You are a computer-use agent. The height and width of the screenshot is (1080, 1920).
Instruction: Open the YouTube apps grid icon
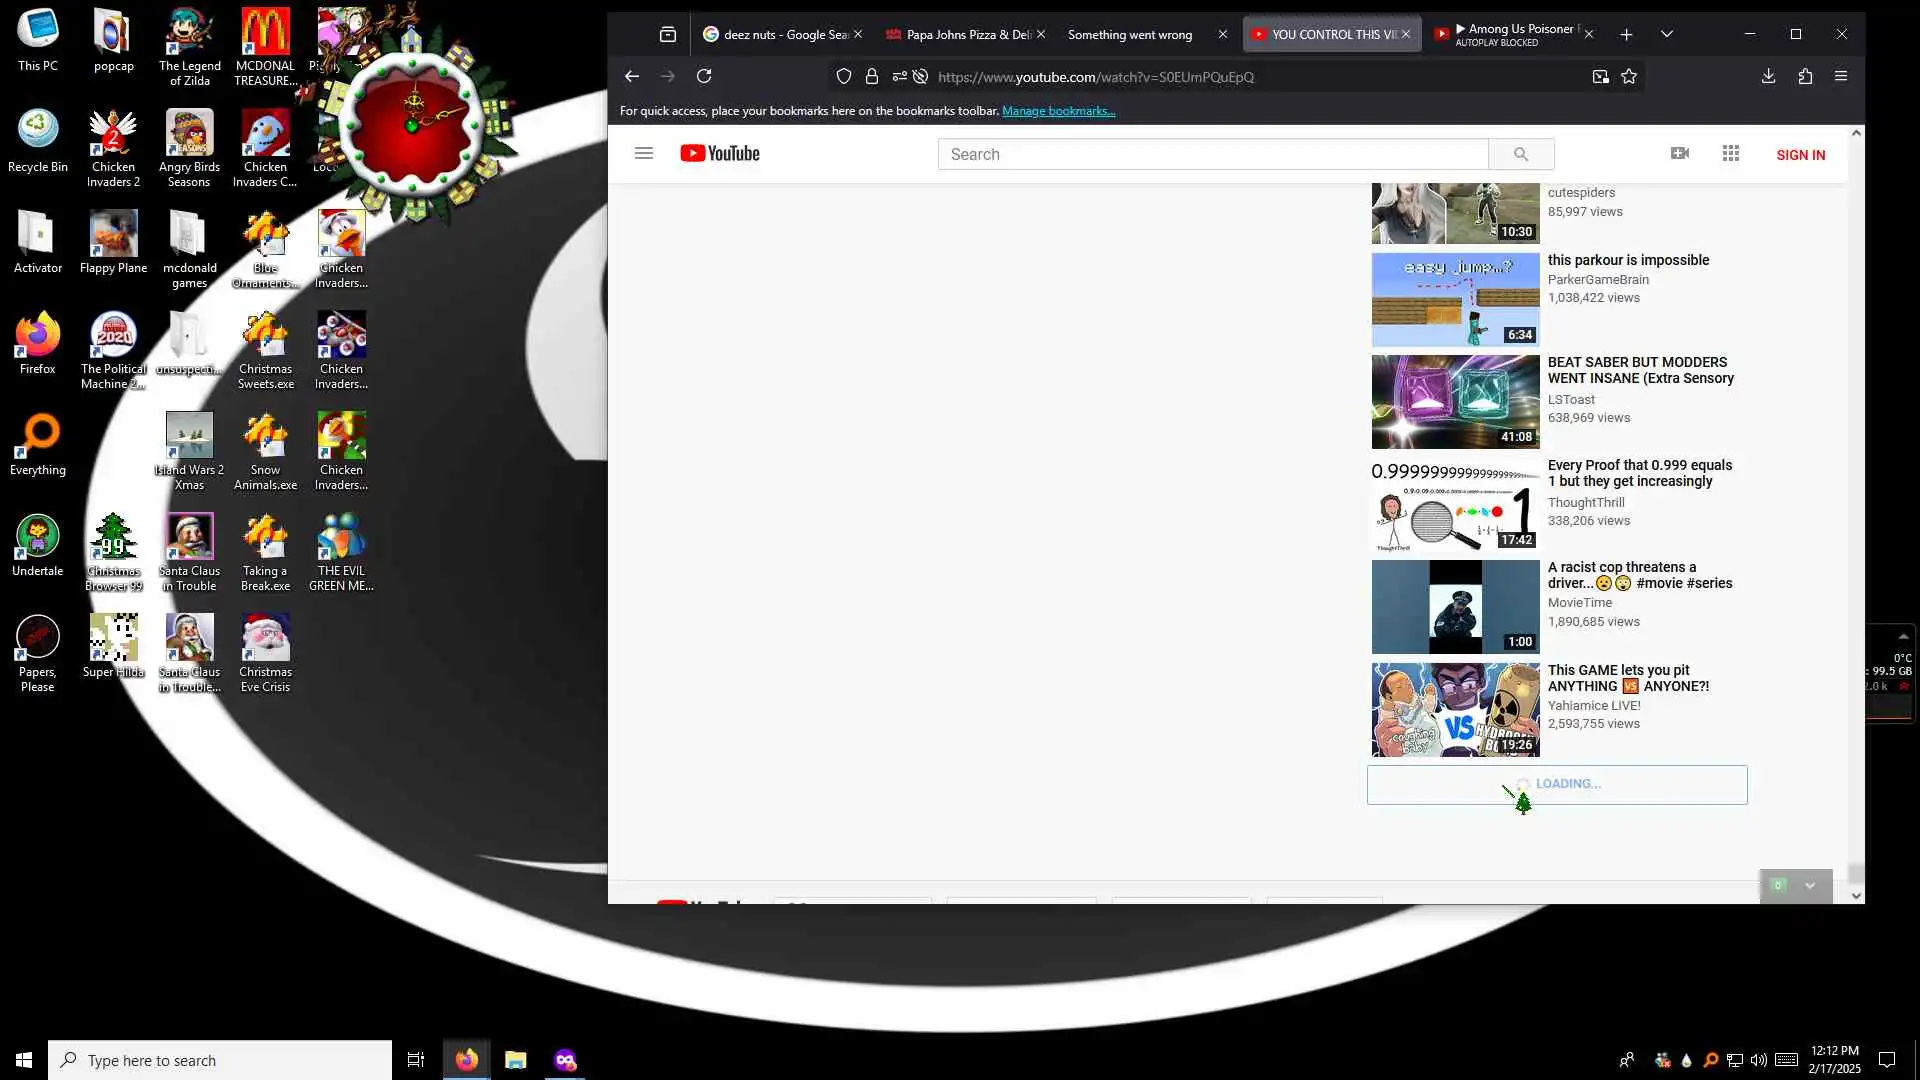pyautogui.click(x=1731, y=153)
